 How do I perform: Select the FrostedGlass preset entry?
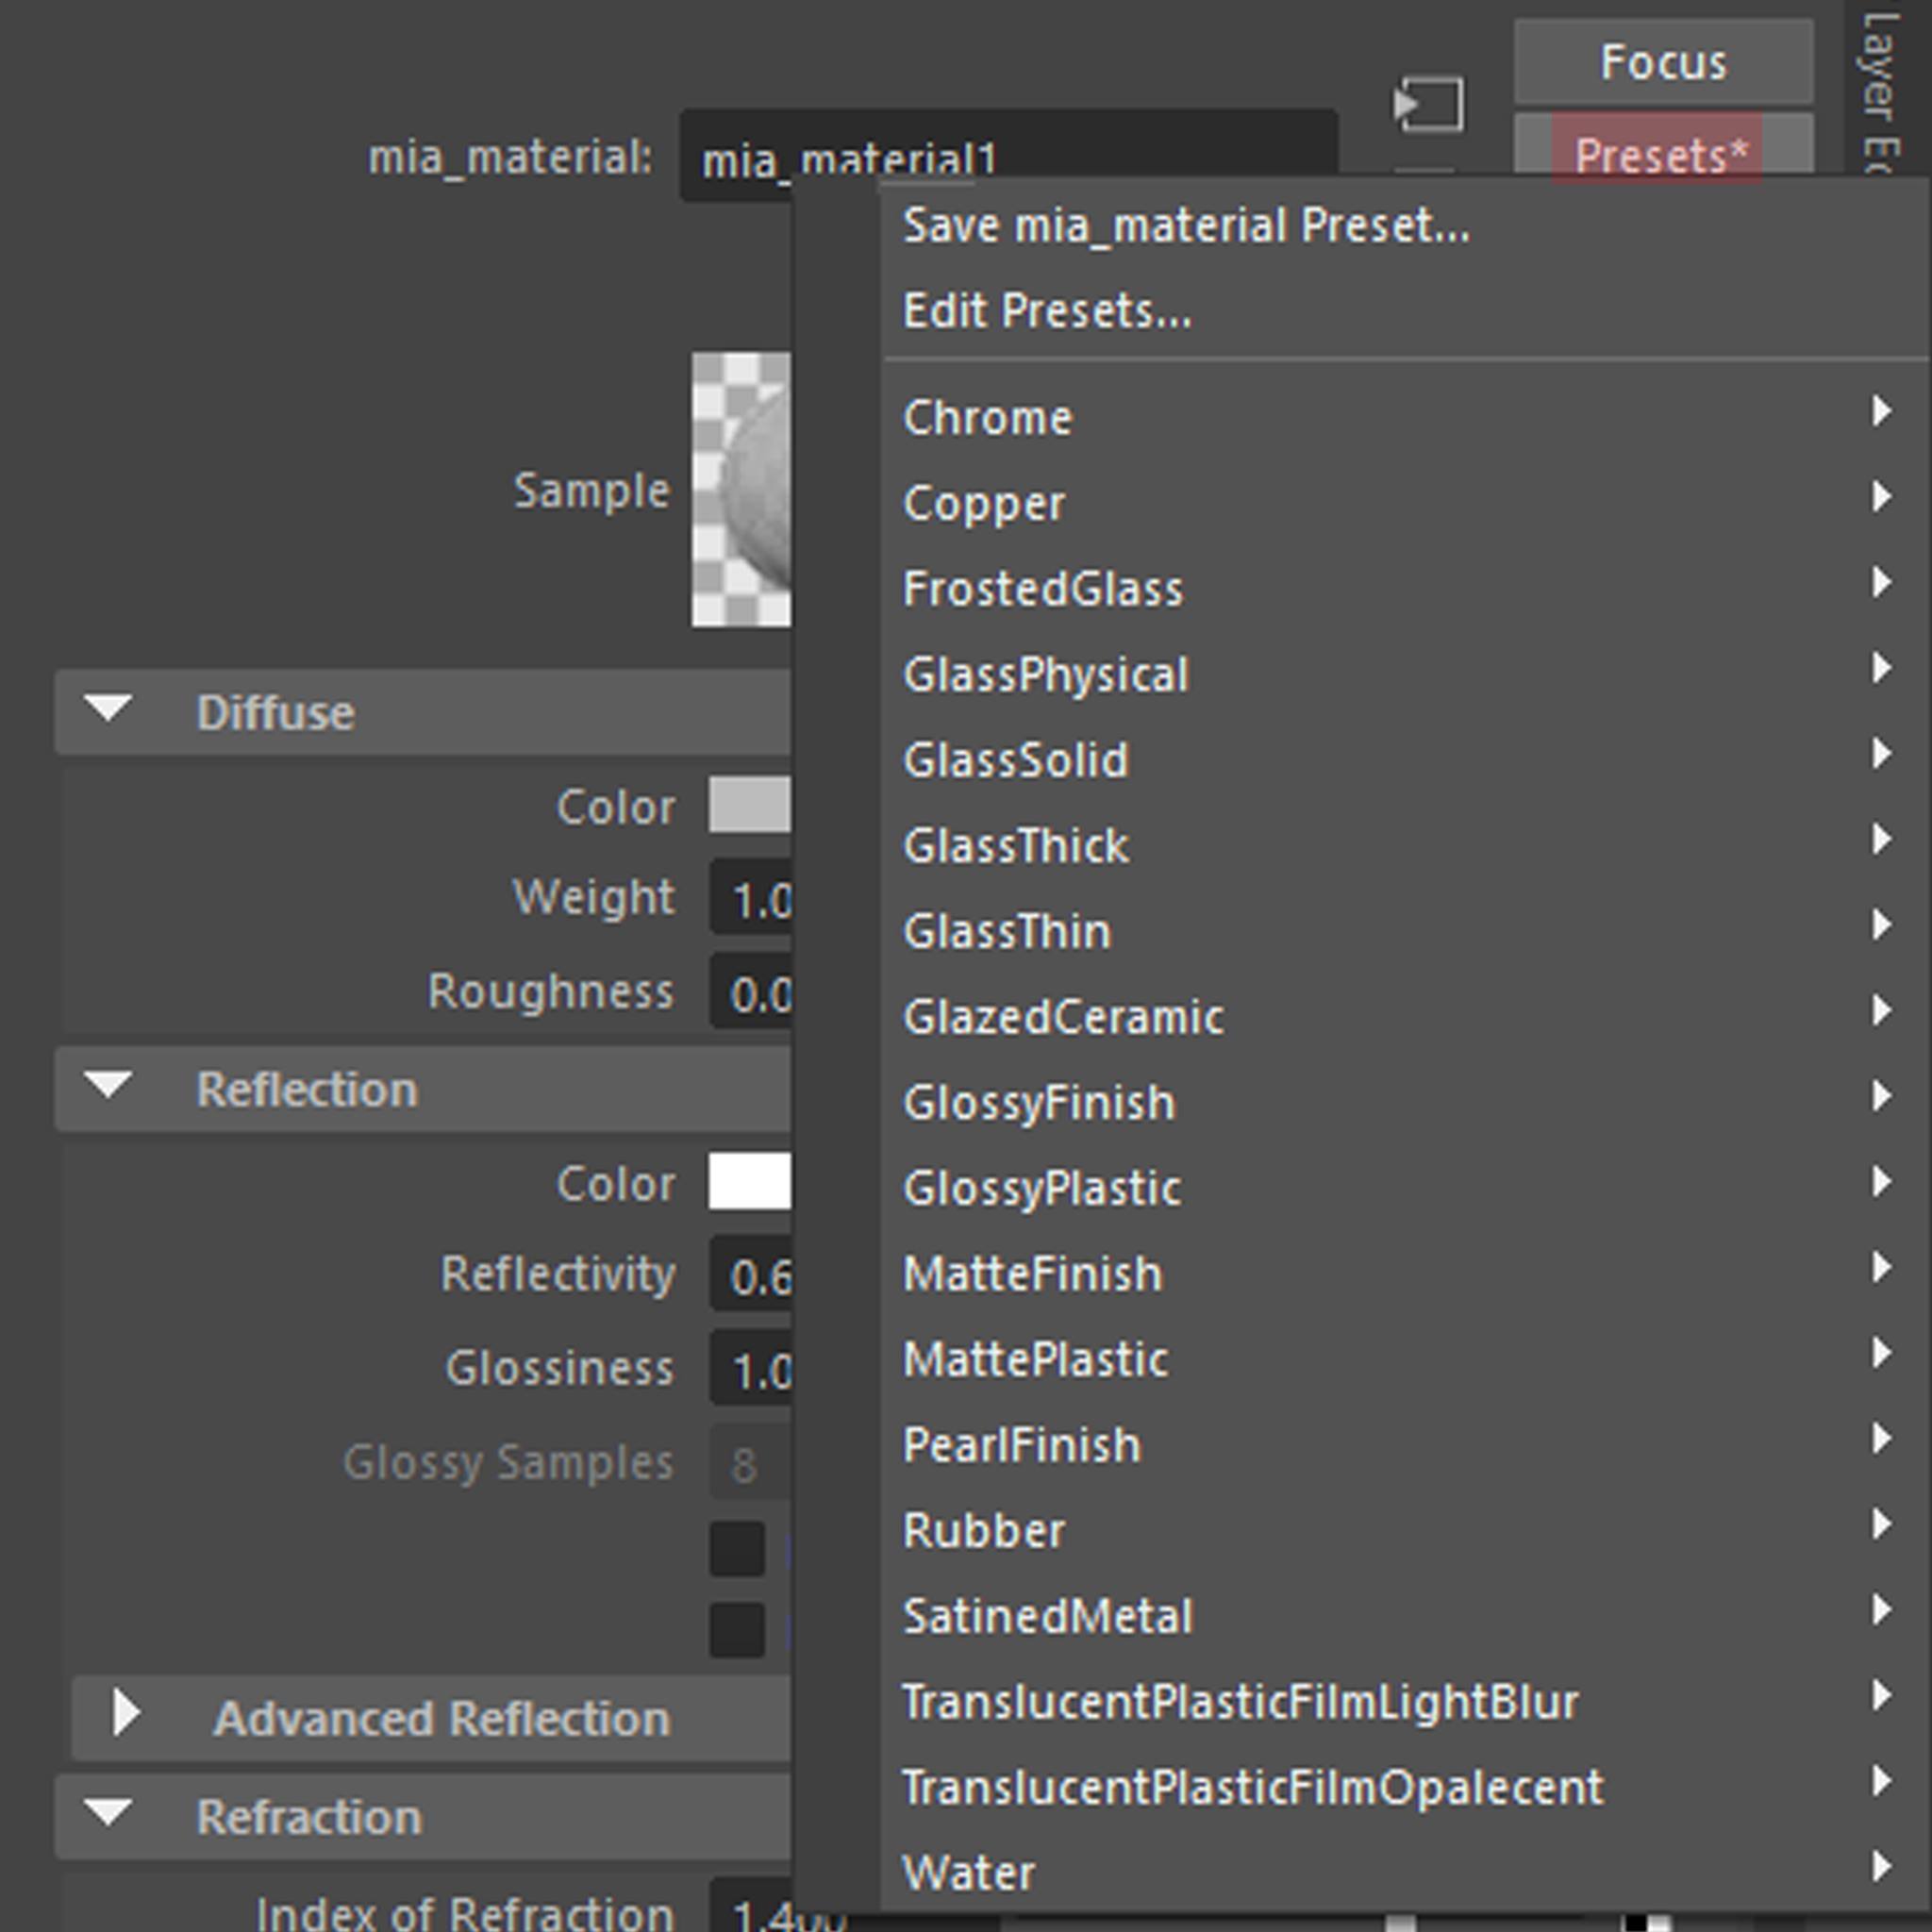point(1042,589)
